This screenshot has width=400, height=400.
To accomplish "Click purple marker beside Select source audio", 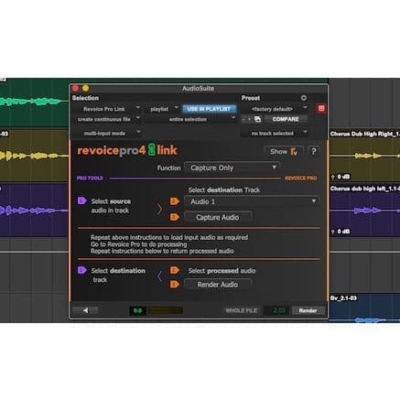I will [x=82, y=201].
